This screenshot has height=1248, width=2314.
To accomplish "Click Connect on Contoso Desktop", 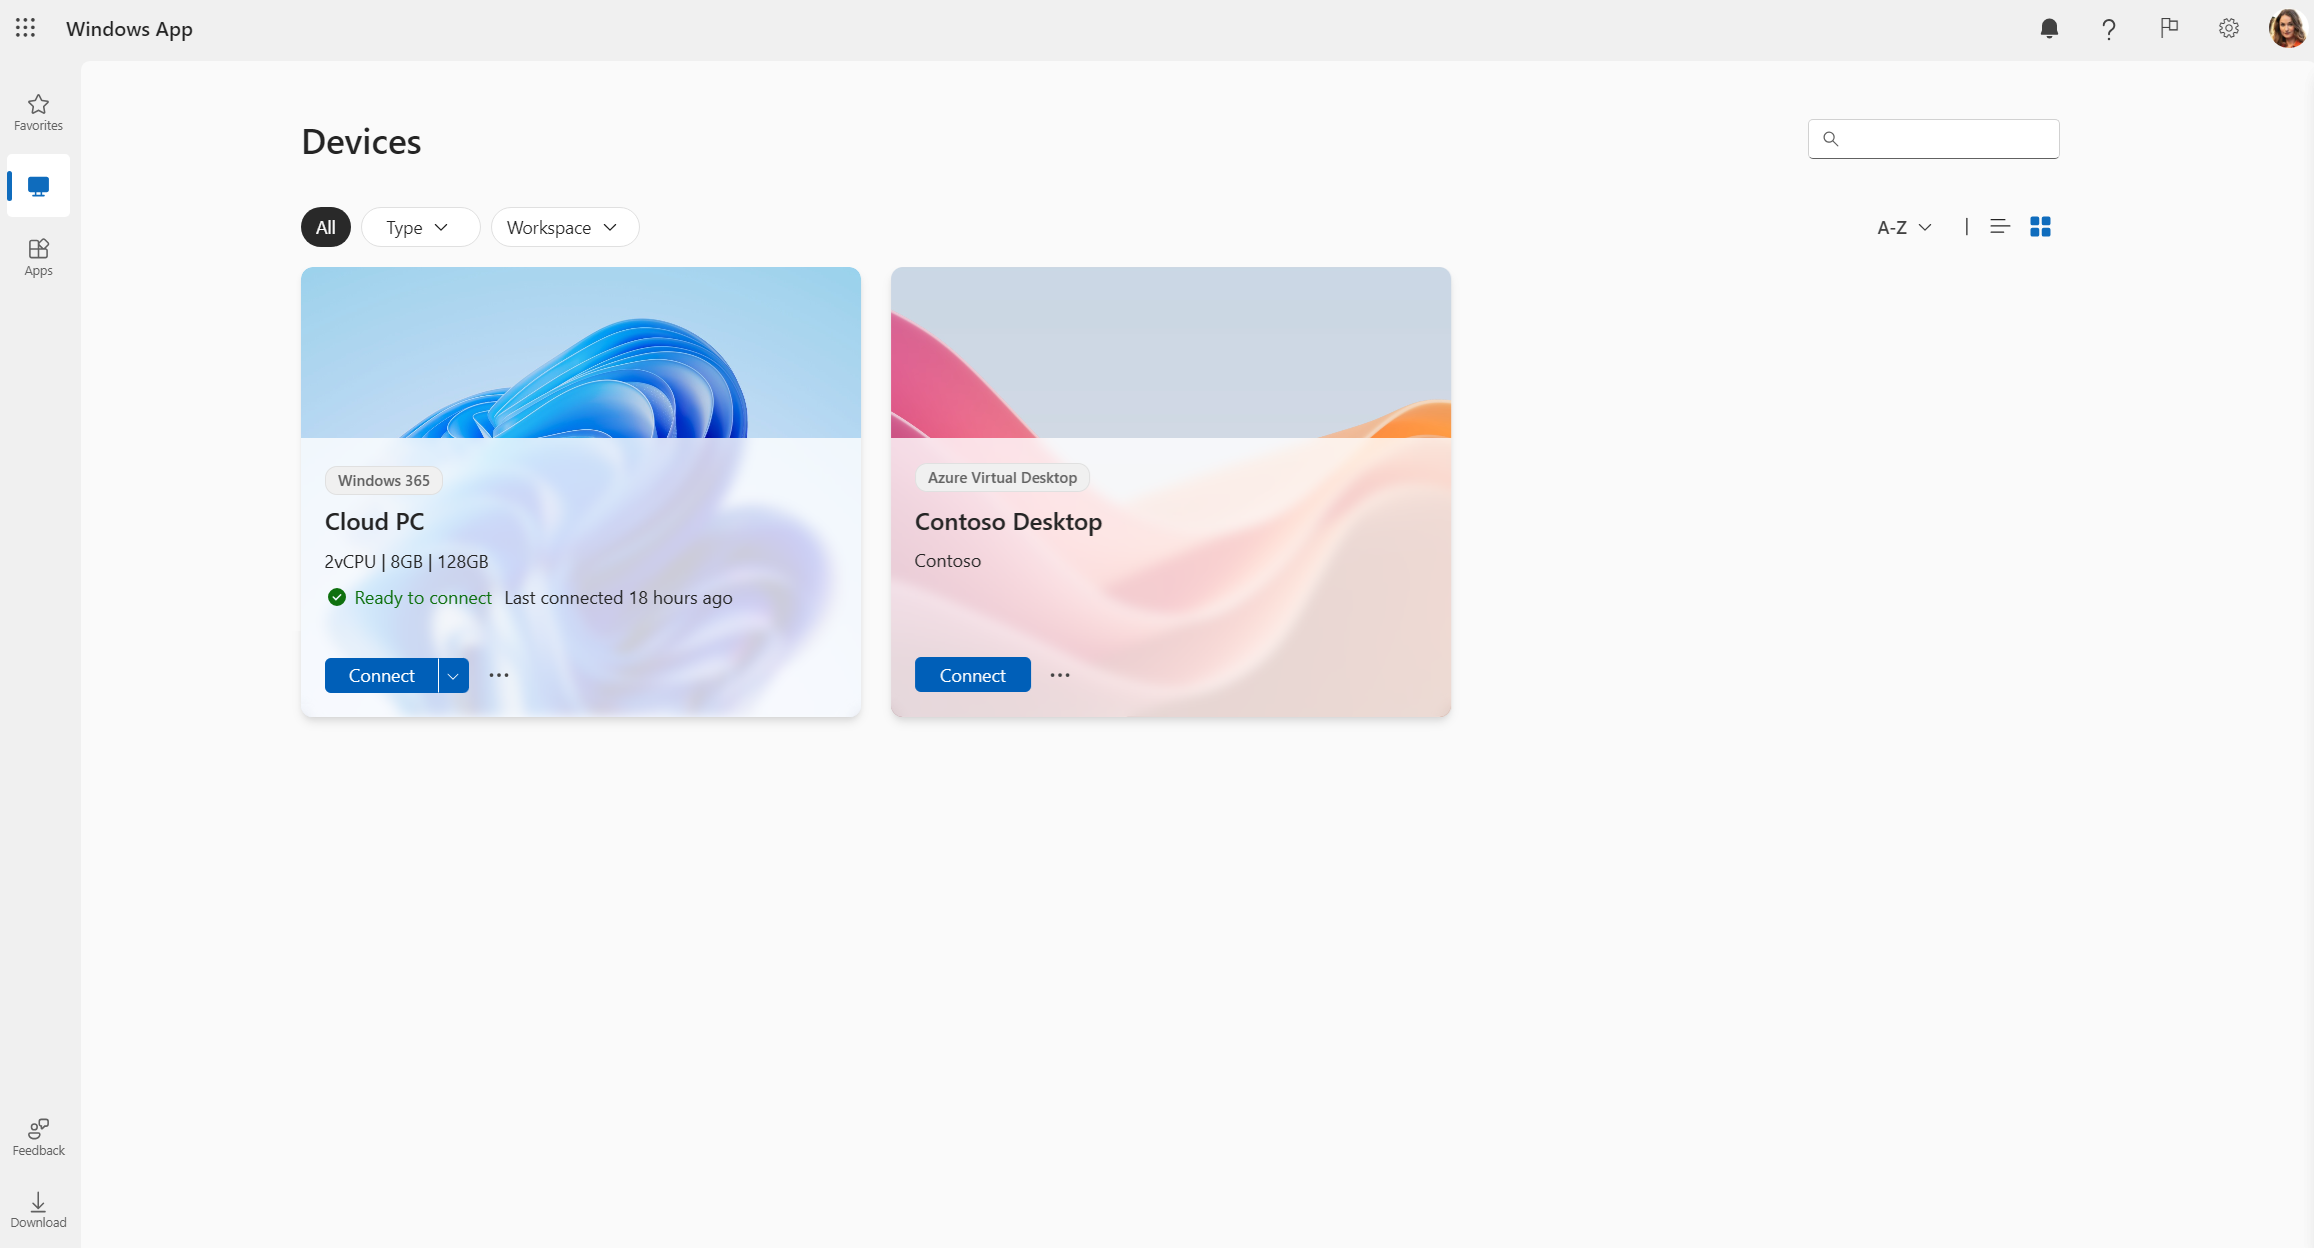I will pyautogui.click(x=973, y=675).
